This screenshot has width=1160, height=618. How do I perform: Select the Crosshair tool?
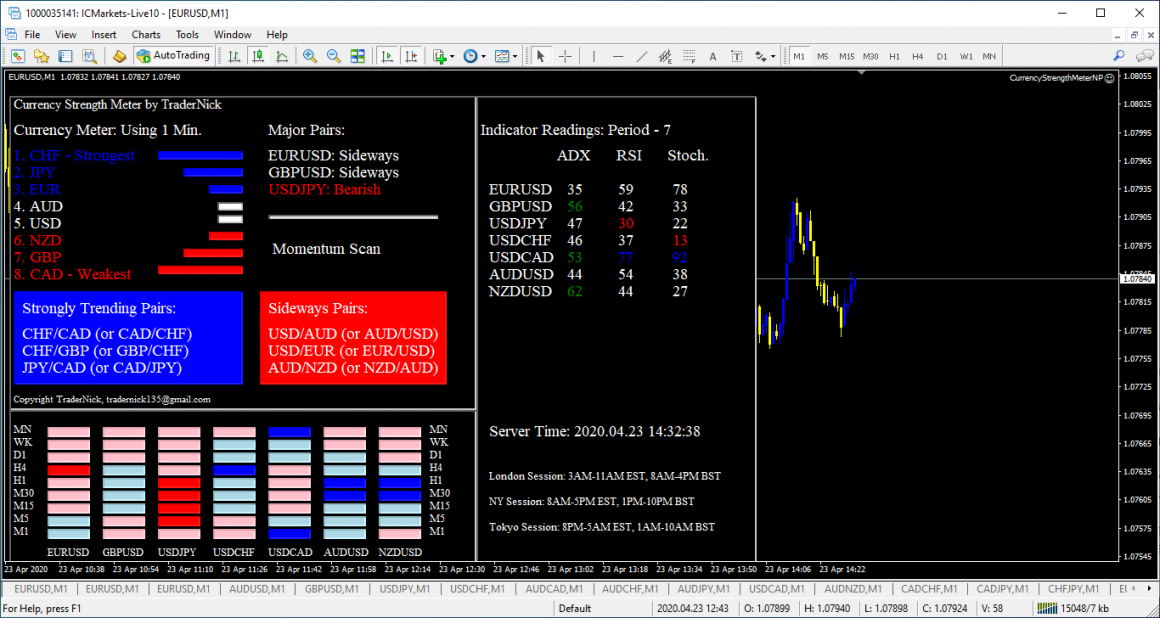pos(566,56)
